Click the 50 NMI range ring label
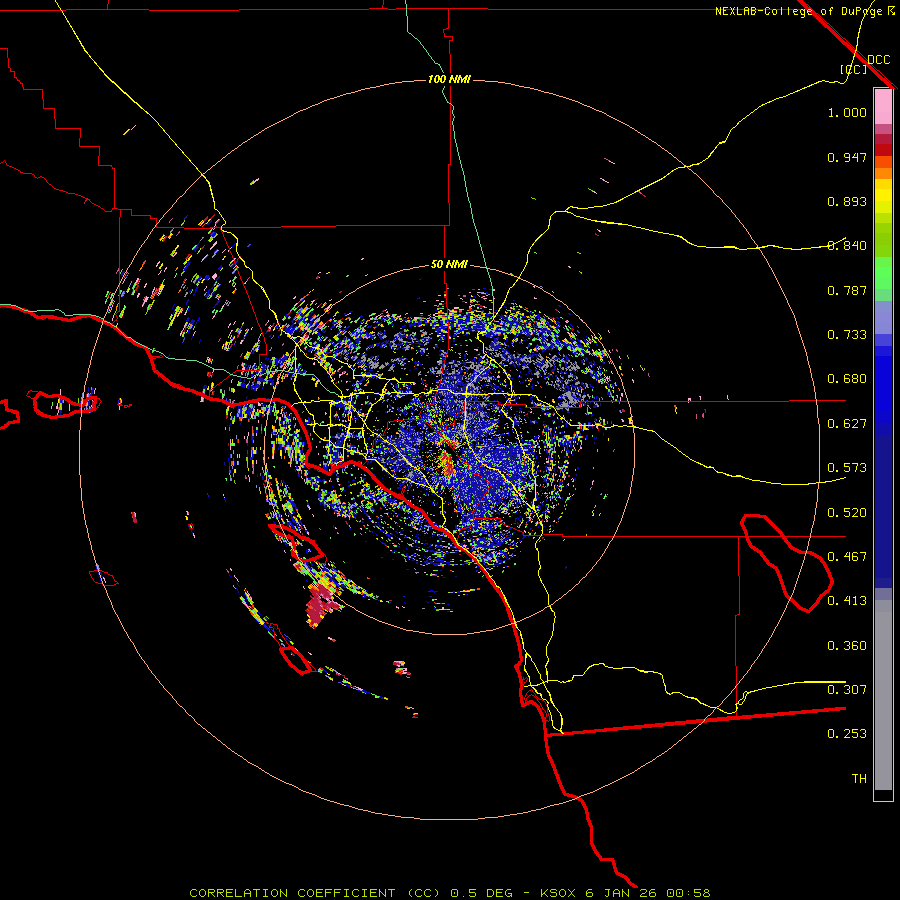 click(449, 264)
